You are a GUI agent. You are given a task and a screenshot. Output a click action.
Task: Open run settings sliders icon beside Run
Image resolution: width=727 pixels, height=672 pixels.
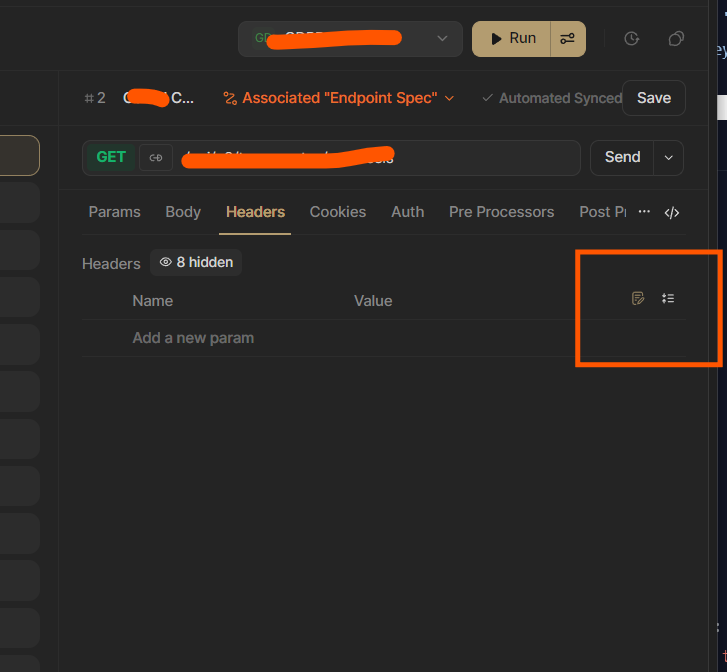click(567, 39)
